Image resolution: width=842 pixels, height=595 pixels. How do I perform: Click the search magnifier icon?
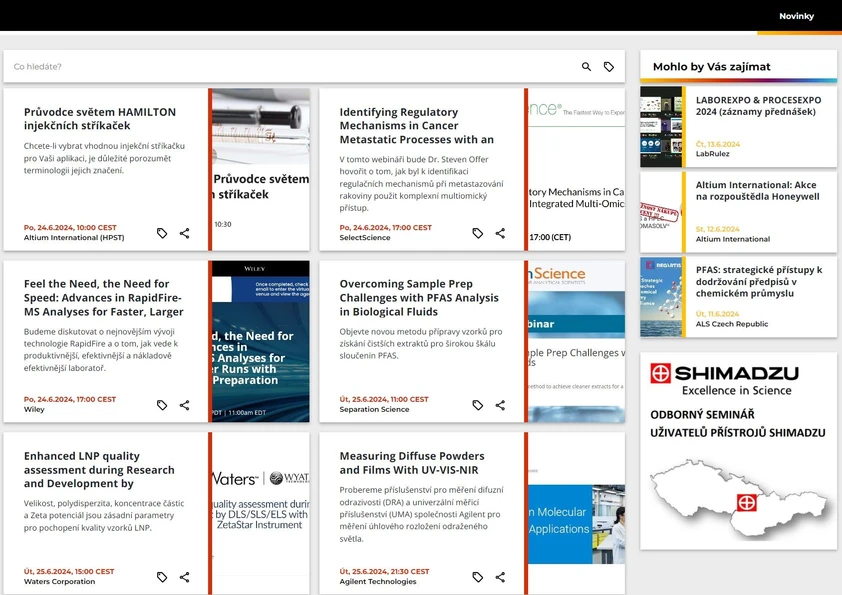586,67
